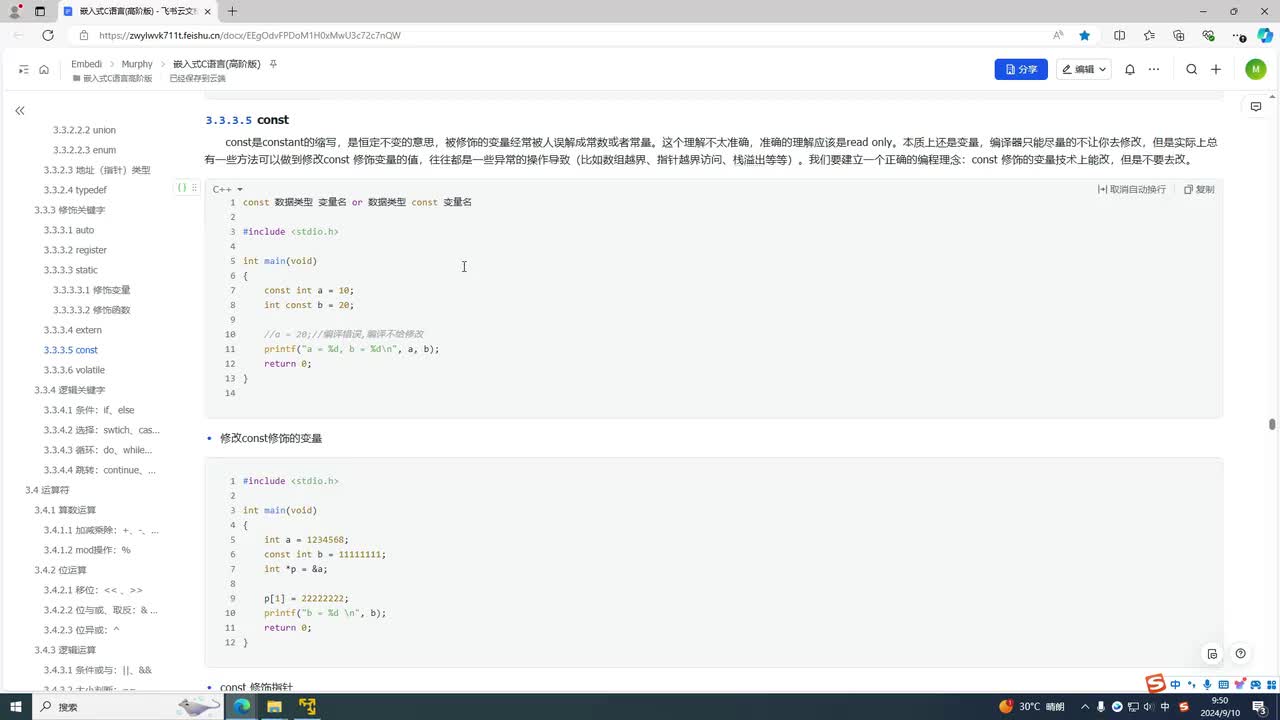Viewport: 1280px width, 720px height.
Task: Click the 修改const修饰的变量 bullet text
Action: click(x=271, y=438)
